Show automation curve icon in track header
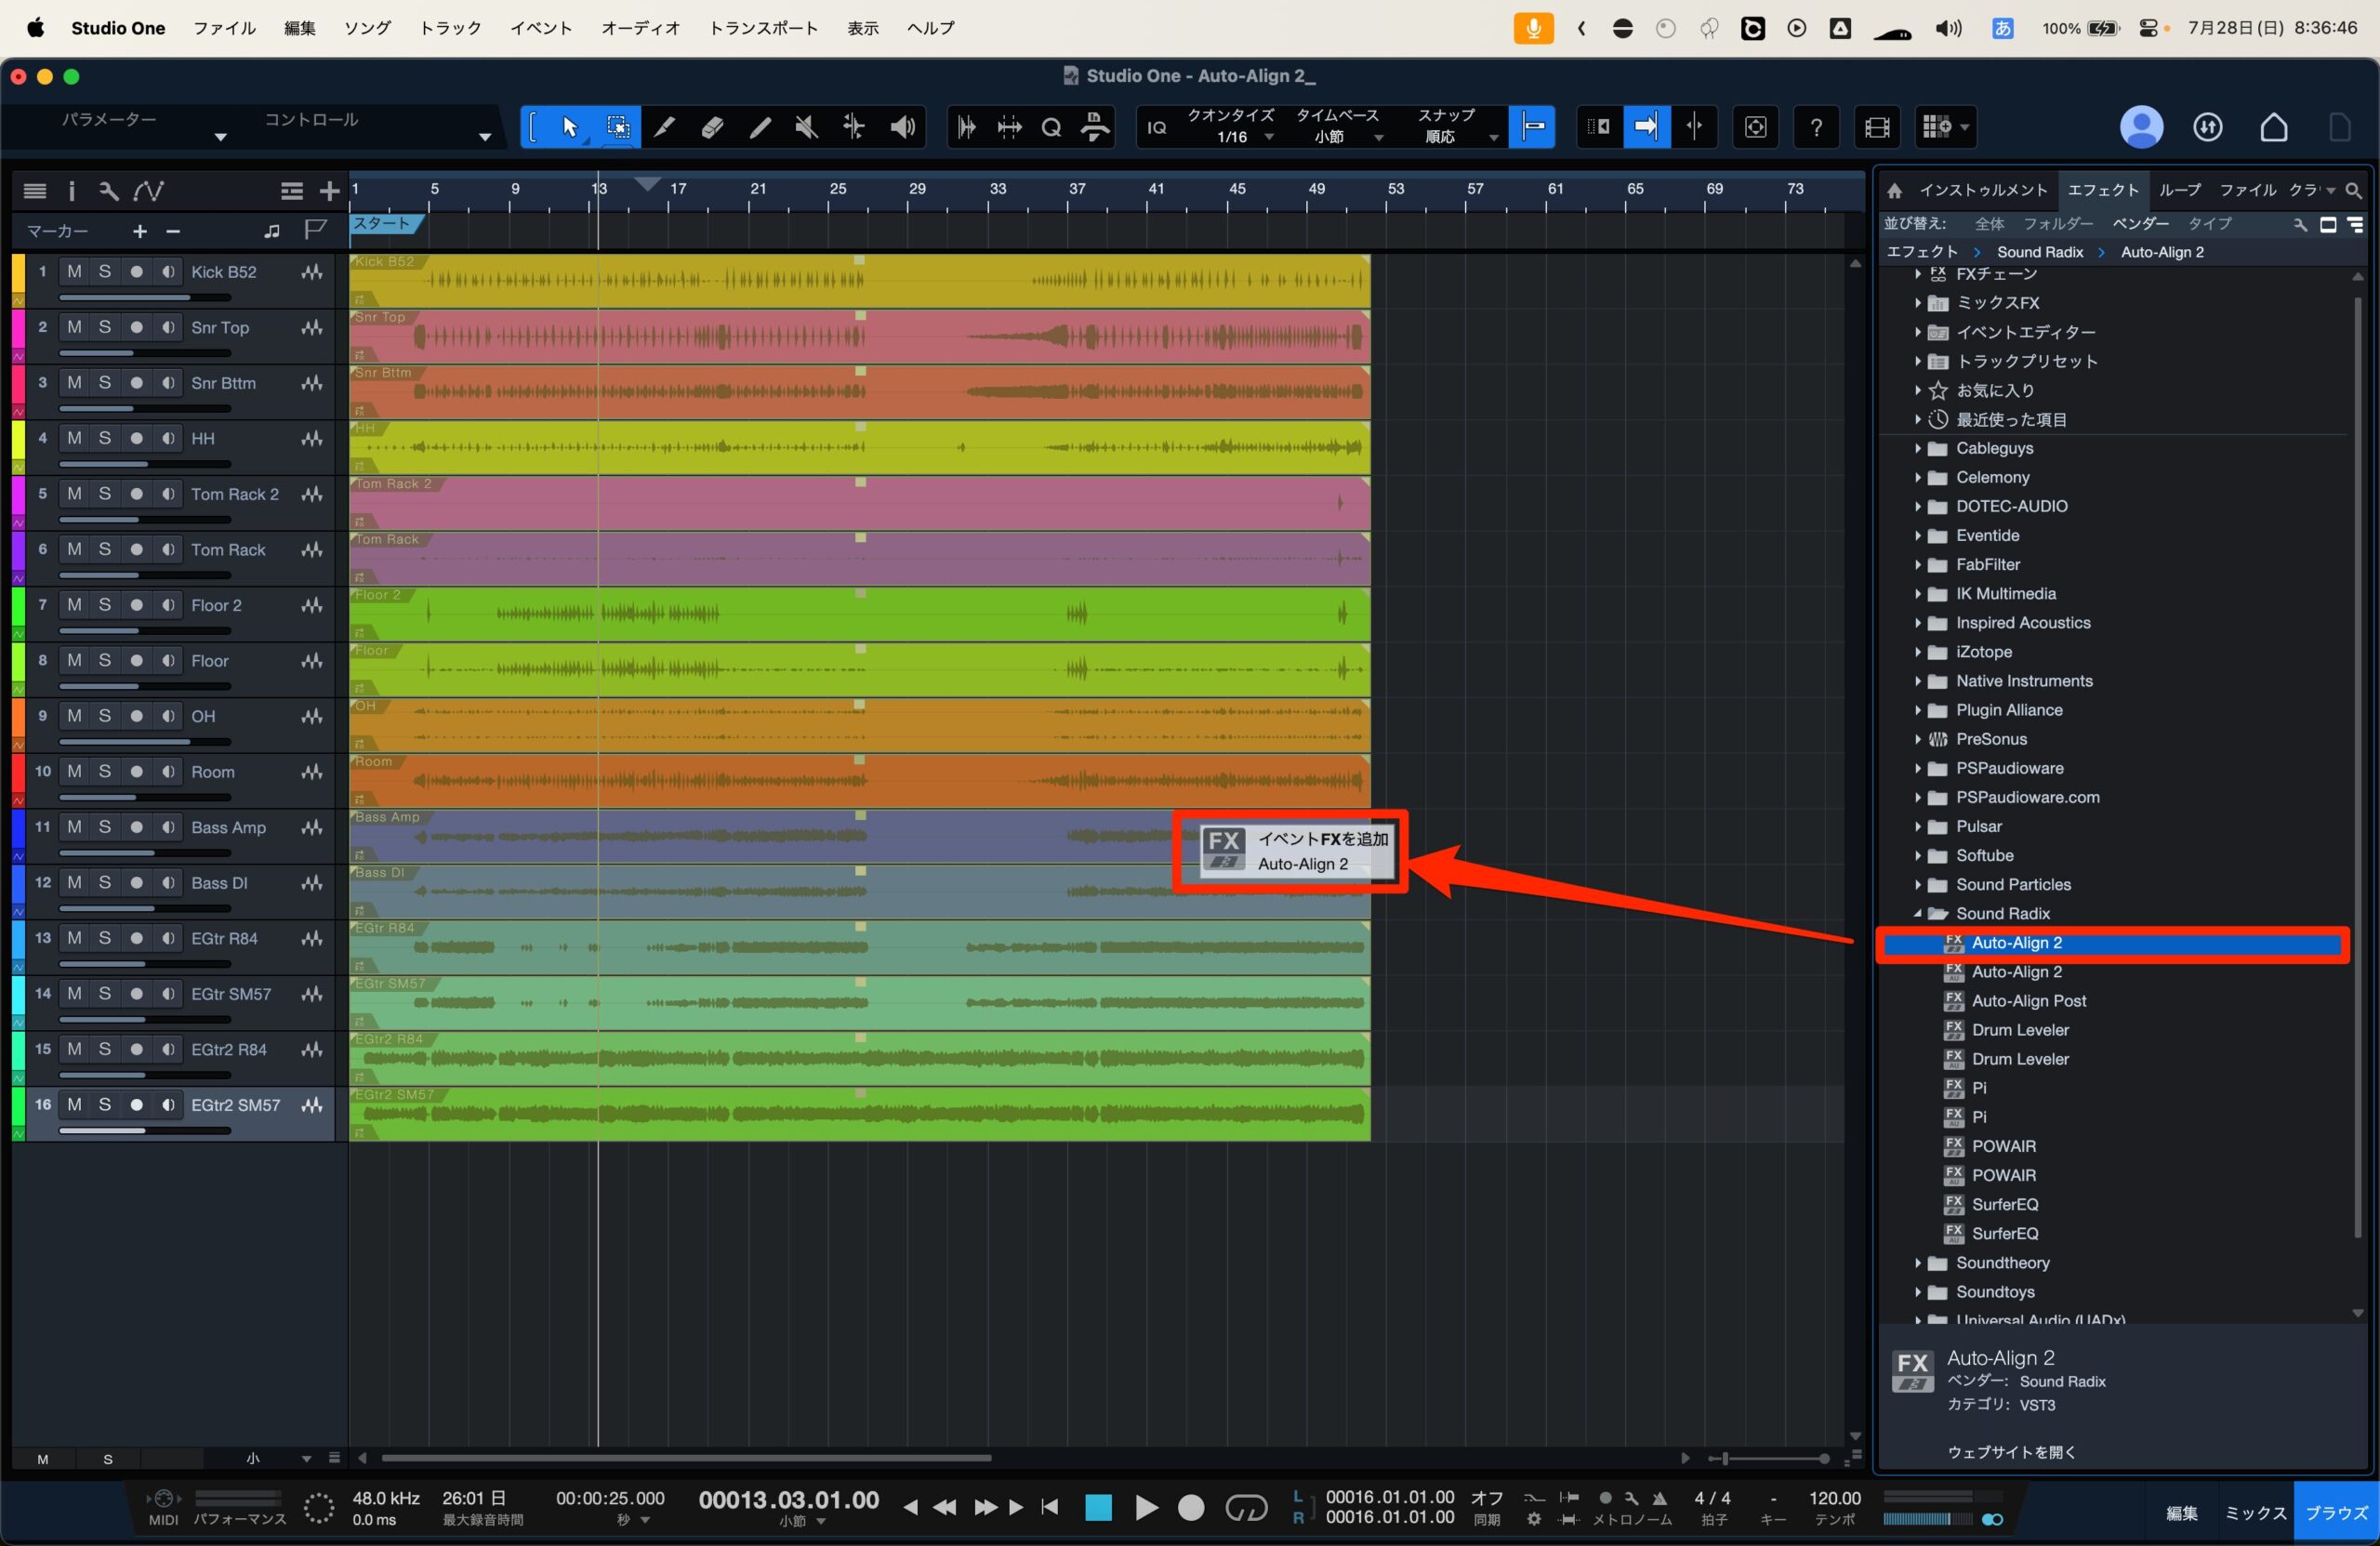Viewport: 2380px width, 1546px height. pyautogui.click(x=149, y=190)
